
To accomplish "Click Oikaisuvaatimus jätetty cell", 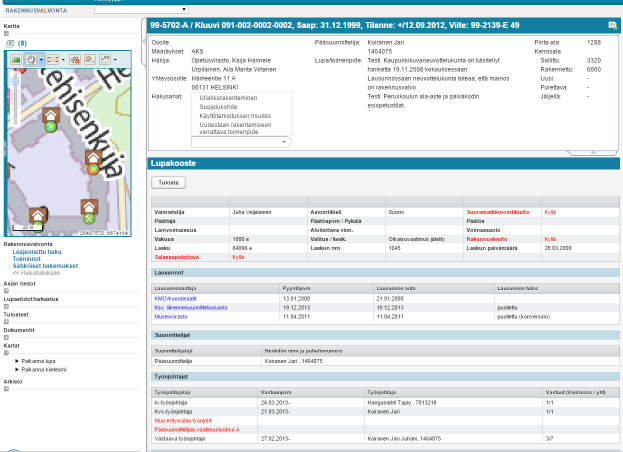I will (416, 239).
